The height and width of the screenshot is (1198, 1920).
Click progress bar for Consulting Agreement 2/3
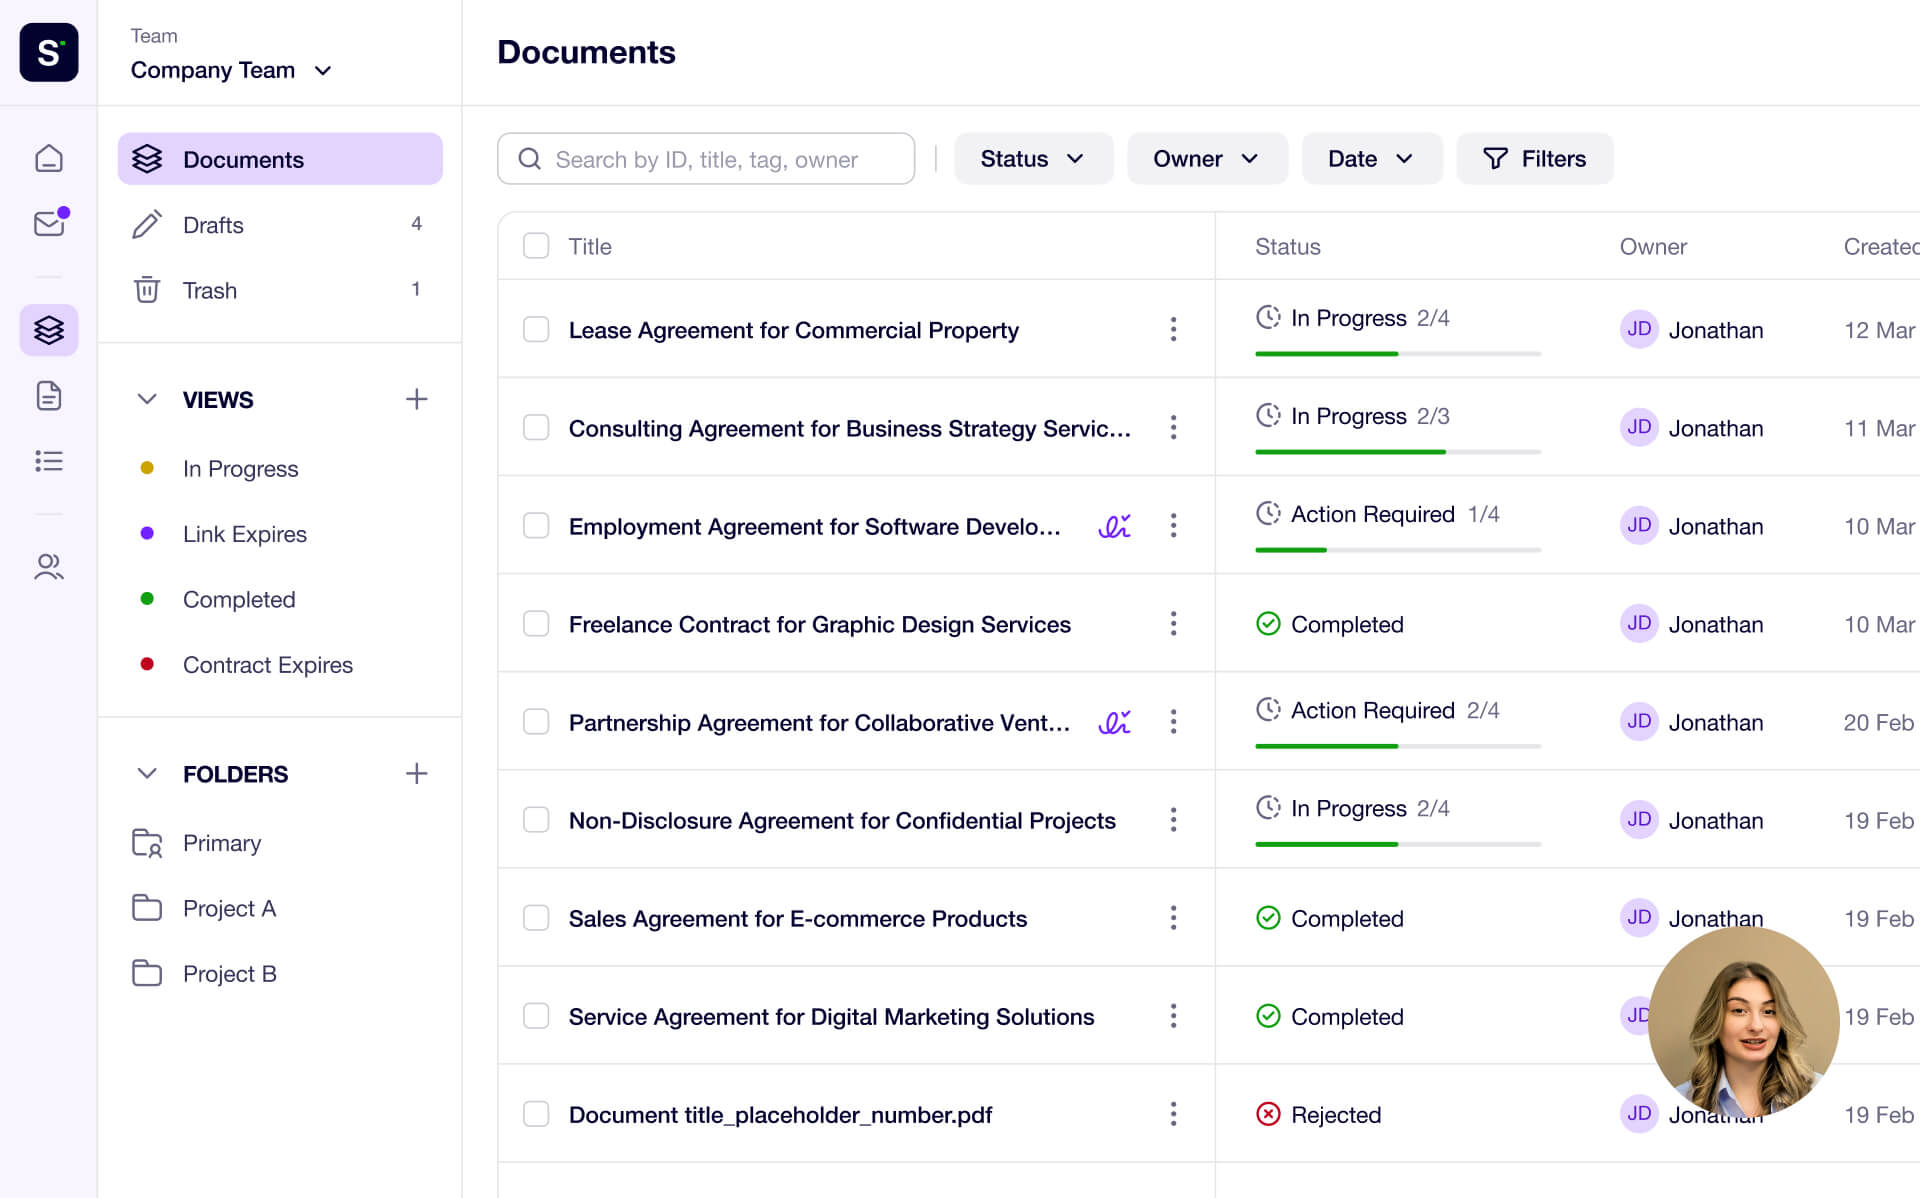coord(1398,452)
